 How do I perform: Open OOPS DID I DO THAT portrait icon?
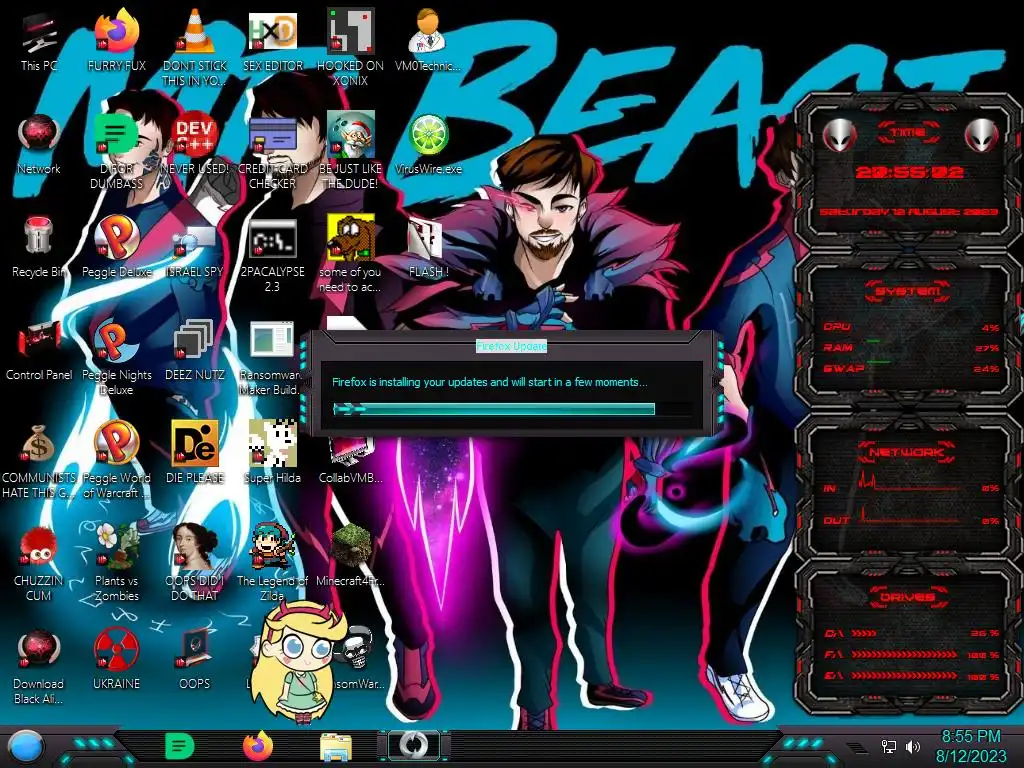195,546
